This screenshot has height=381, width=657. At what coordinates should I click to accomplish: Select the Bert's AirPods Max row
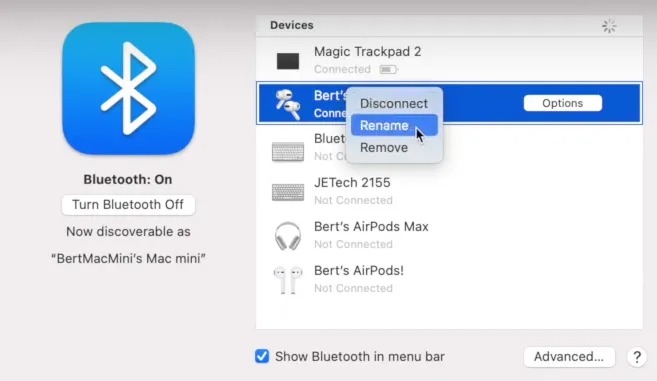[x=449, y=235]
